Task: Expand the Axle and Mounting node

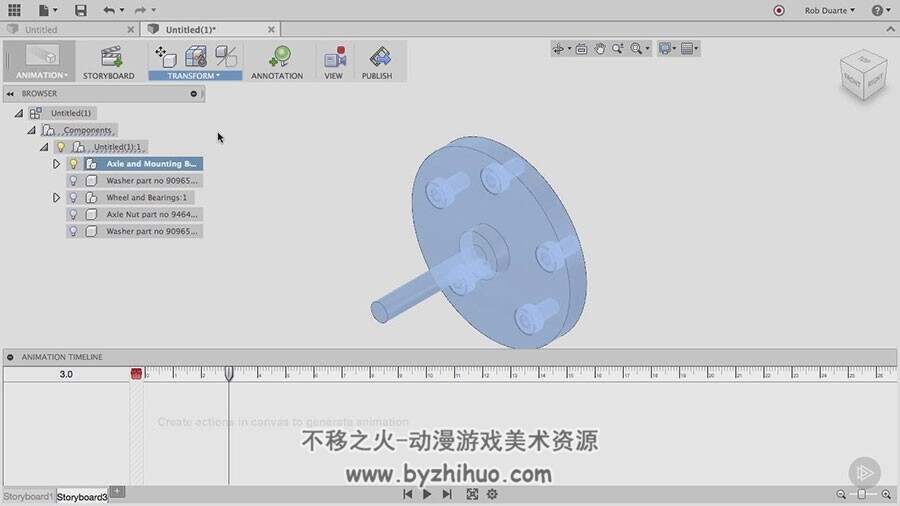Action: point(56,164)
